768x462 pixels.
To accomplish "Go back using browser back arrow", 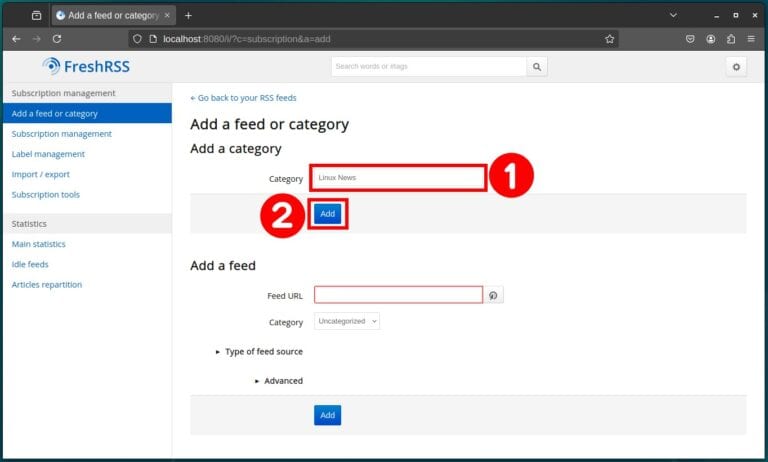I will 15,39.
